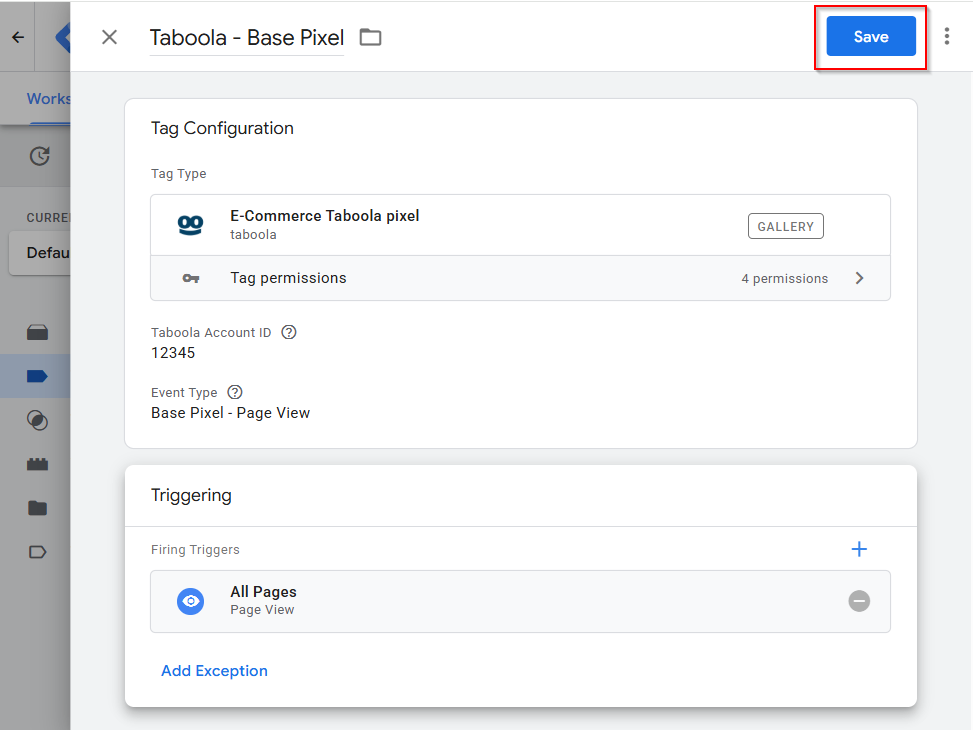Open the three-dot more actions menu
This screenshot has height=730, width=973.
946,37
